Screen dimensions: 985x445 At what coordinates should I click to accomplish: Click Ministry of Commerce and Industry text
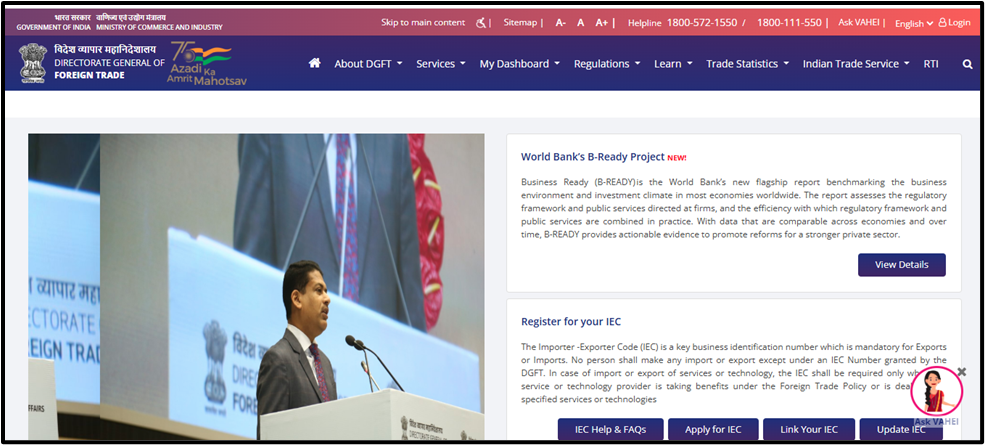160,27
